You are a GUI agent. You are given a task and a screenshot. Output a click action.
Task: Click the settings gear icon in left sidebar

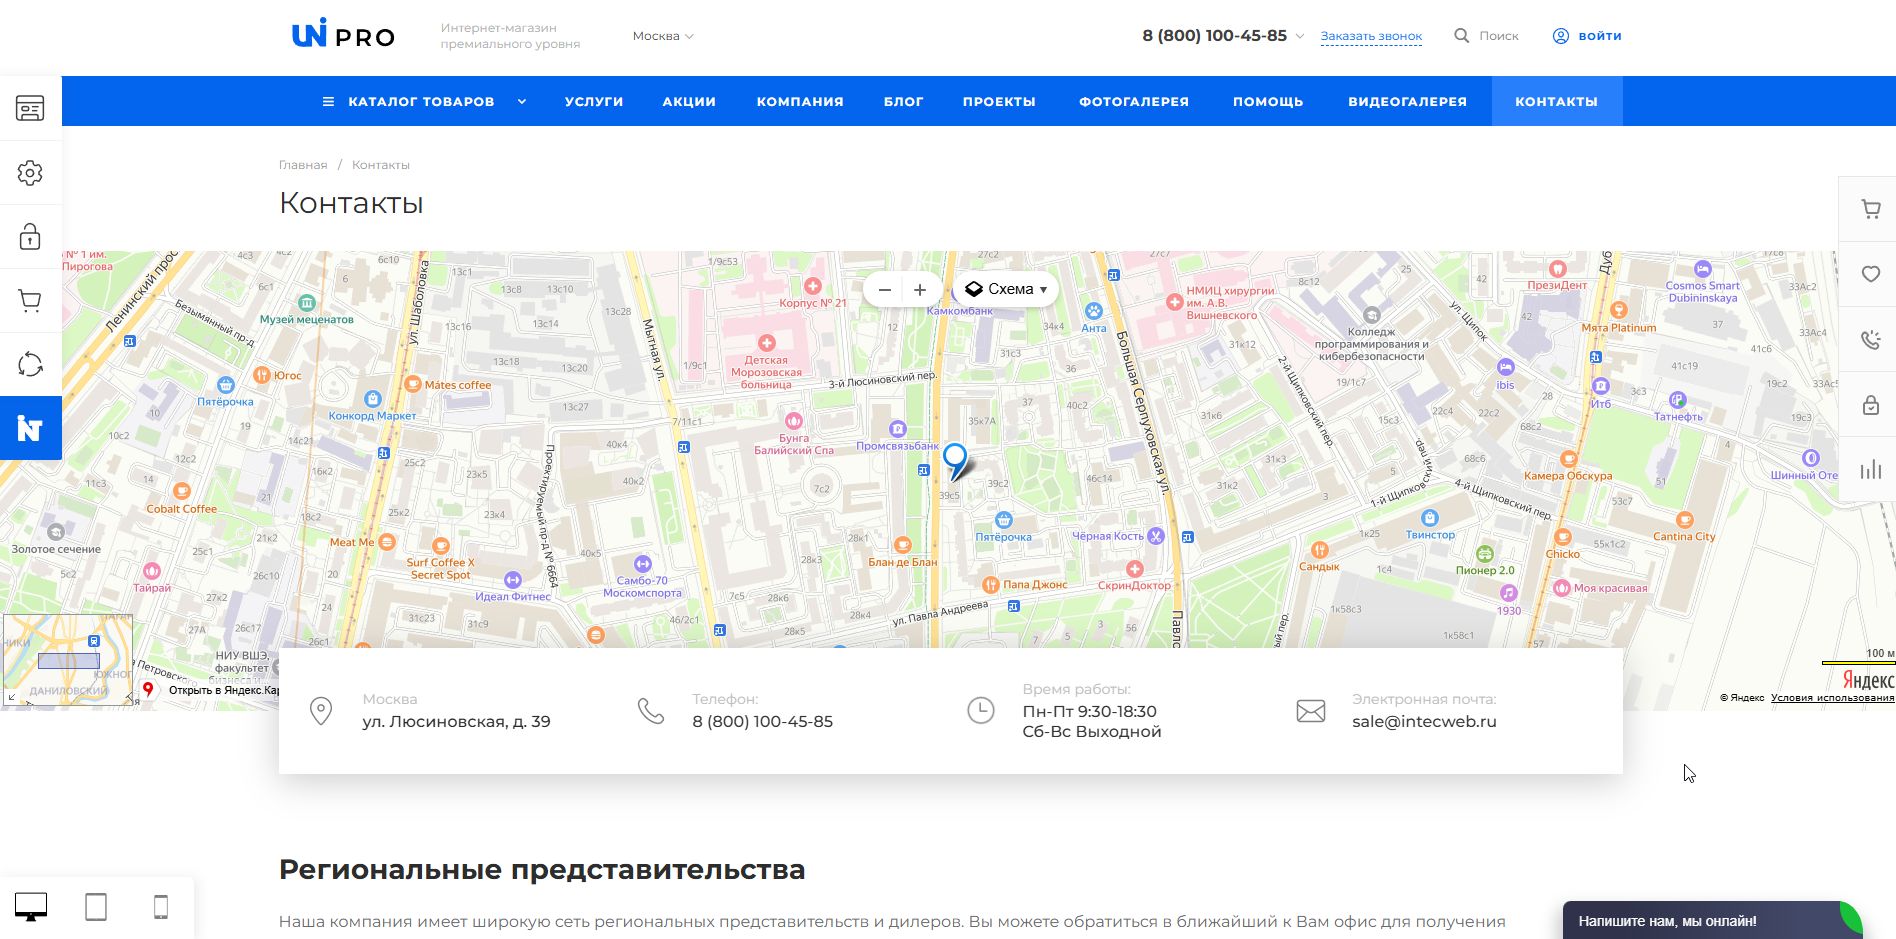(30, 173)
